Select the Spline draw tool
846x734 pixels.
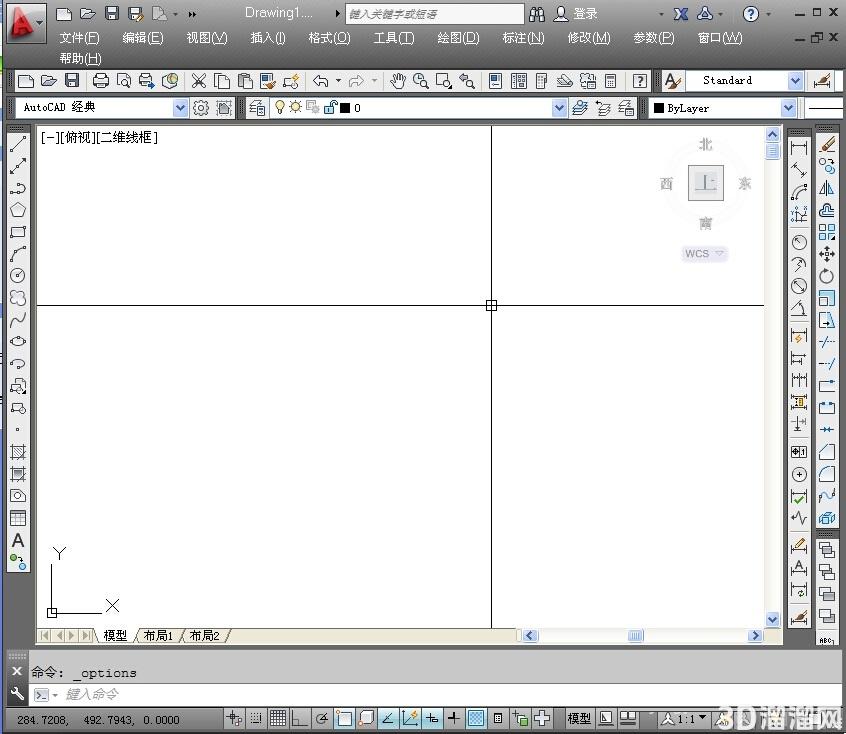[x=18, y=320]
